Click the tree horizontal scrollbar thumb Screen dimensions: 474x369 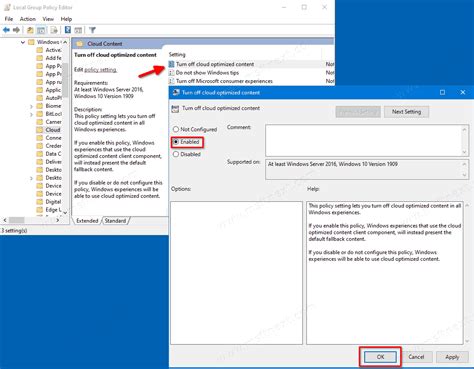(x=17, y=220)
